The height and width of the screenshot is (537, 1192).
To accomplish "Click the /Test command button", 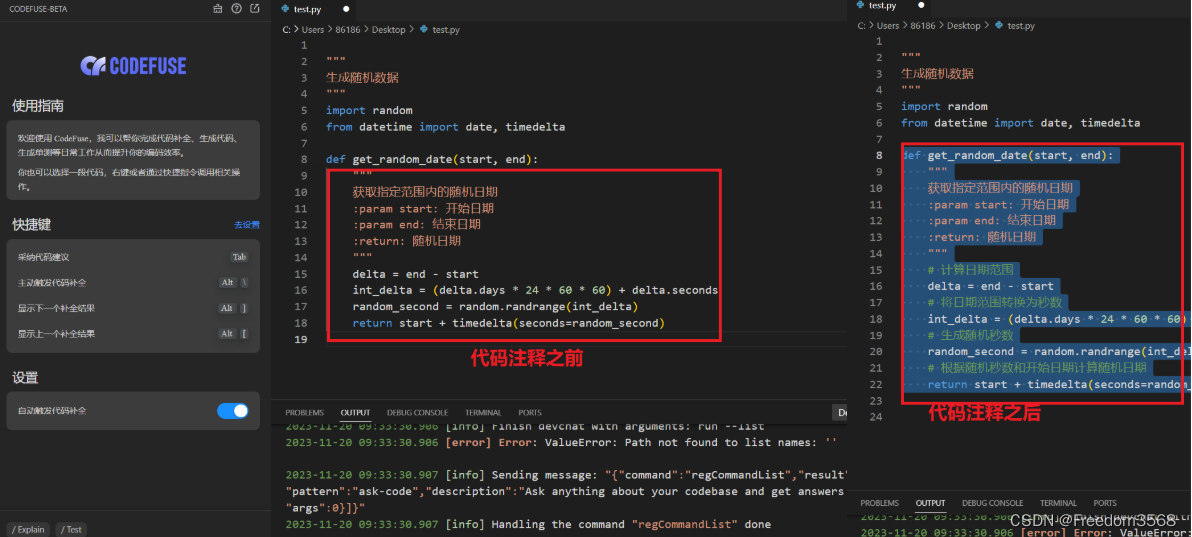I will tap(71, 529).
